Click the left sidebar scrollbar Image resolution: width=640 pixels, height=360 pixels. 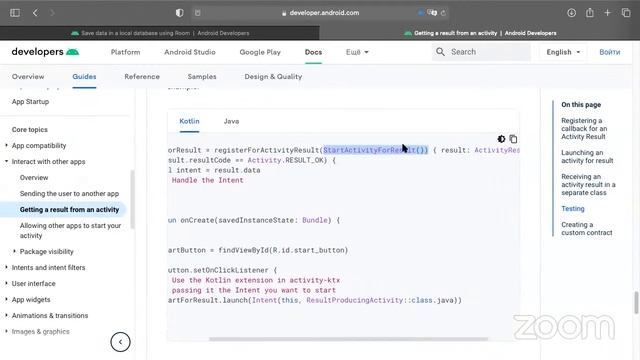click(132, 199)
